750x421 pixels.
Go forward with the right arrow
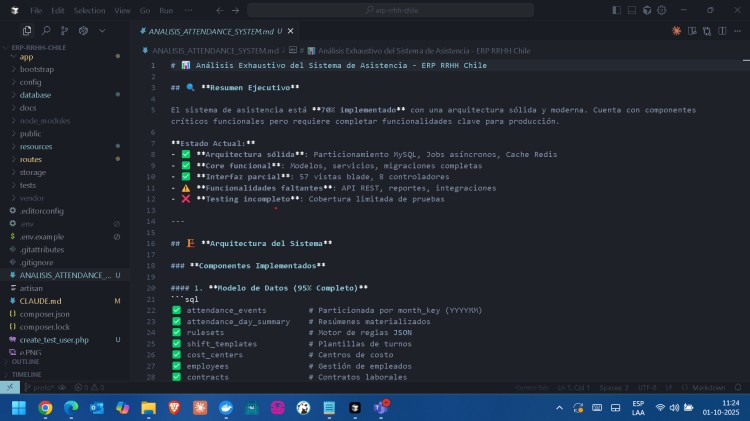click(x=235, y=10)
